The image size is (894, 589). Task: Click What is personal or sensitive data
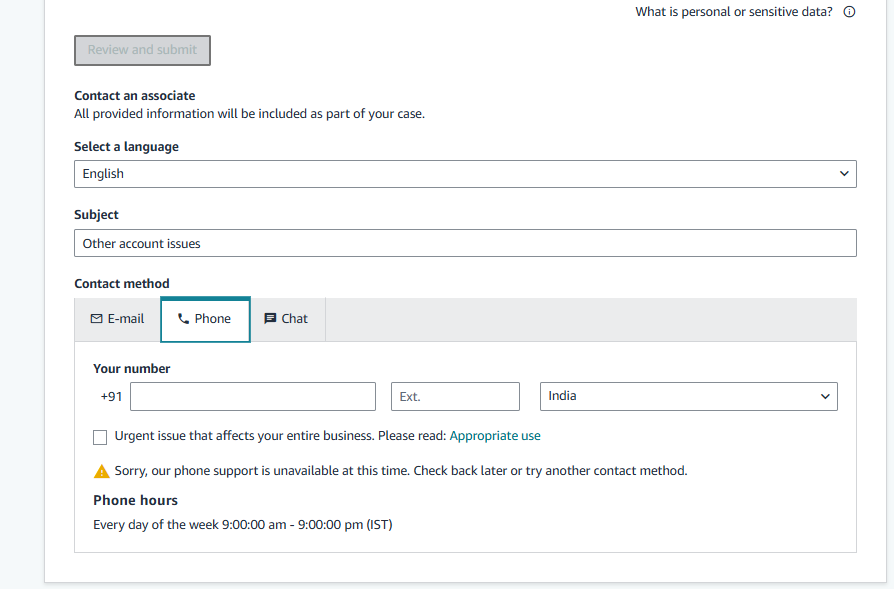tap(734, 12)
